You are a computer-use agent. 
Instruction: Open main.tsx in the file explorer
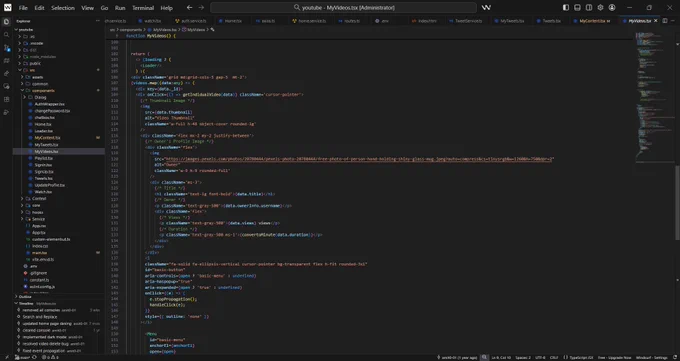[x=59, y=253]
